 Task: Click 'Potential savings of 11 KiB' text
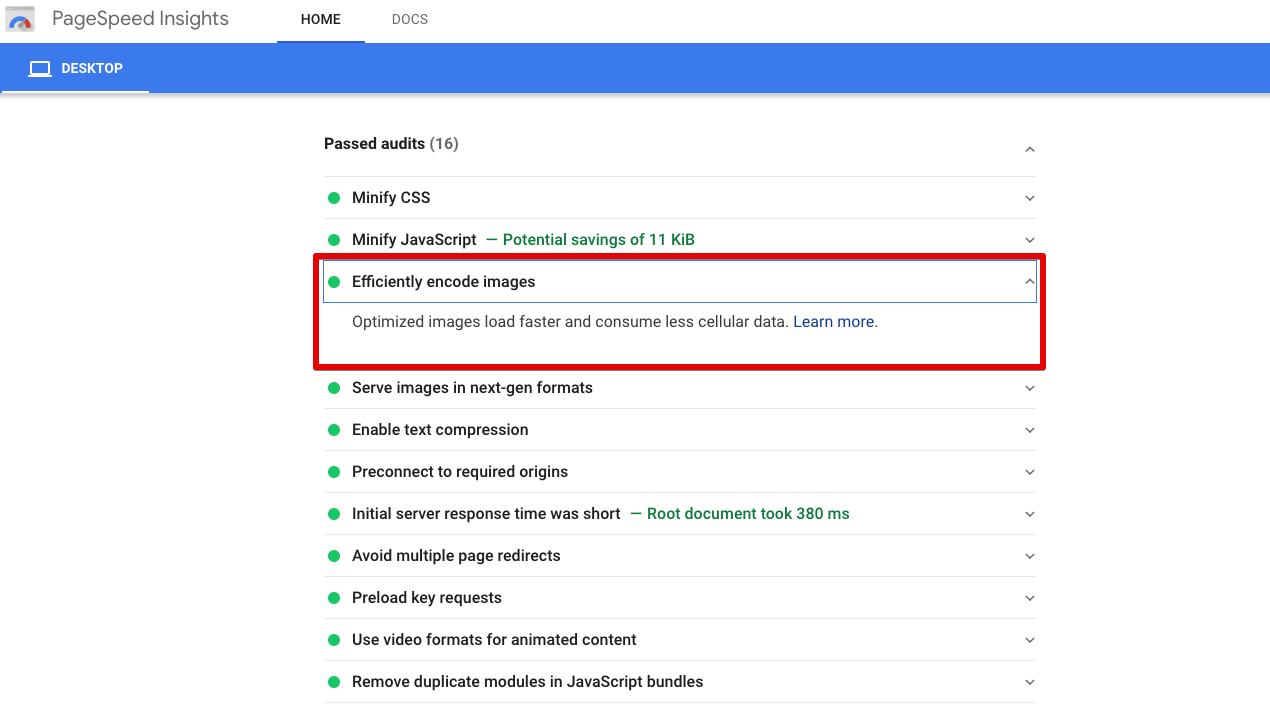coord(598,240)
